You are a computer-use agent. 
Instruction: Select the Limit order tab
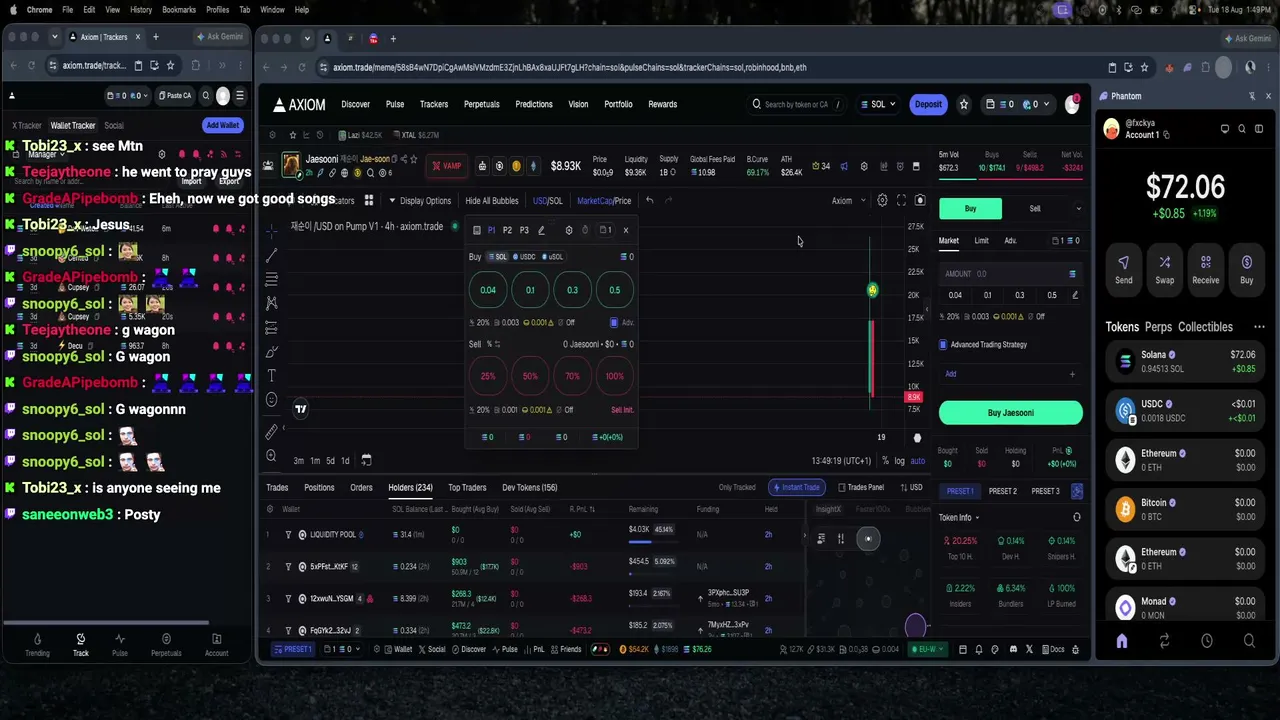[981, 240]
